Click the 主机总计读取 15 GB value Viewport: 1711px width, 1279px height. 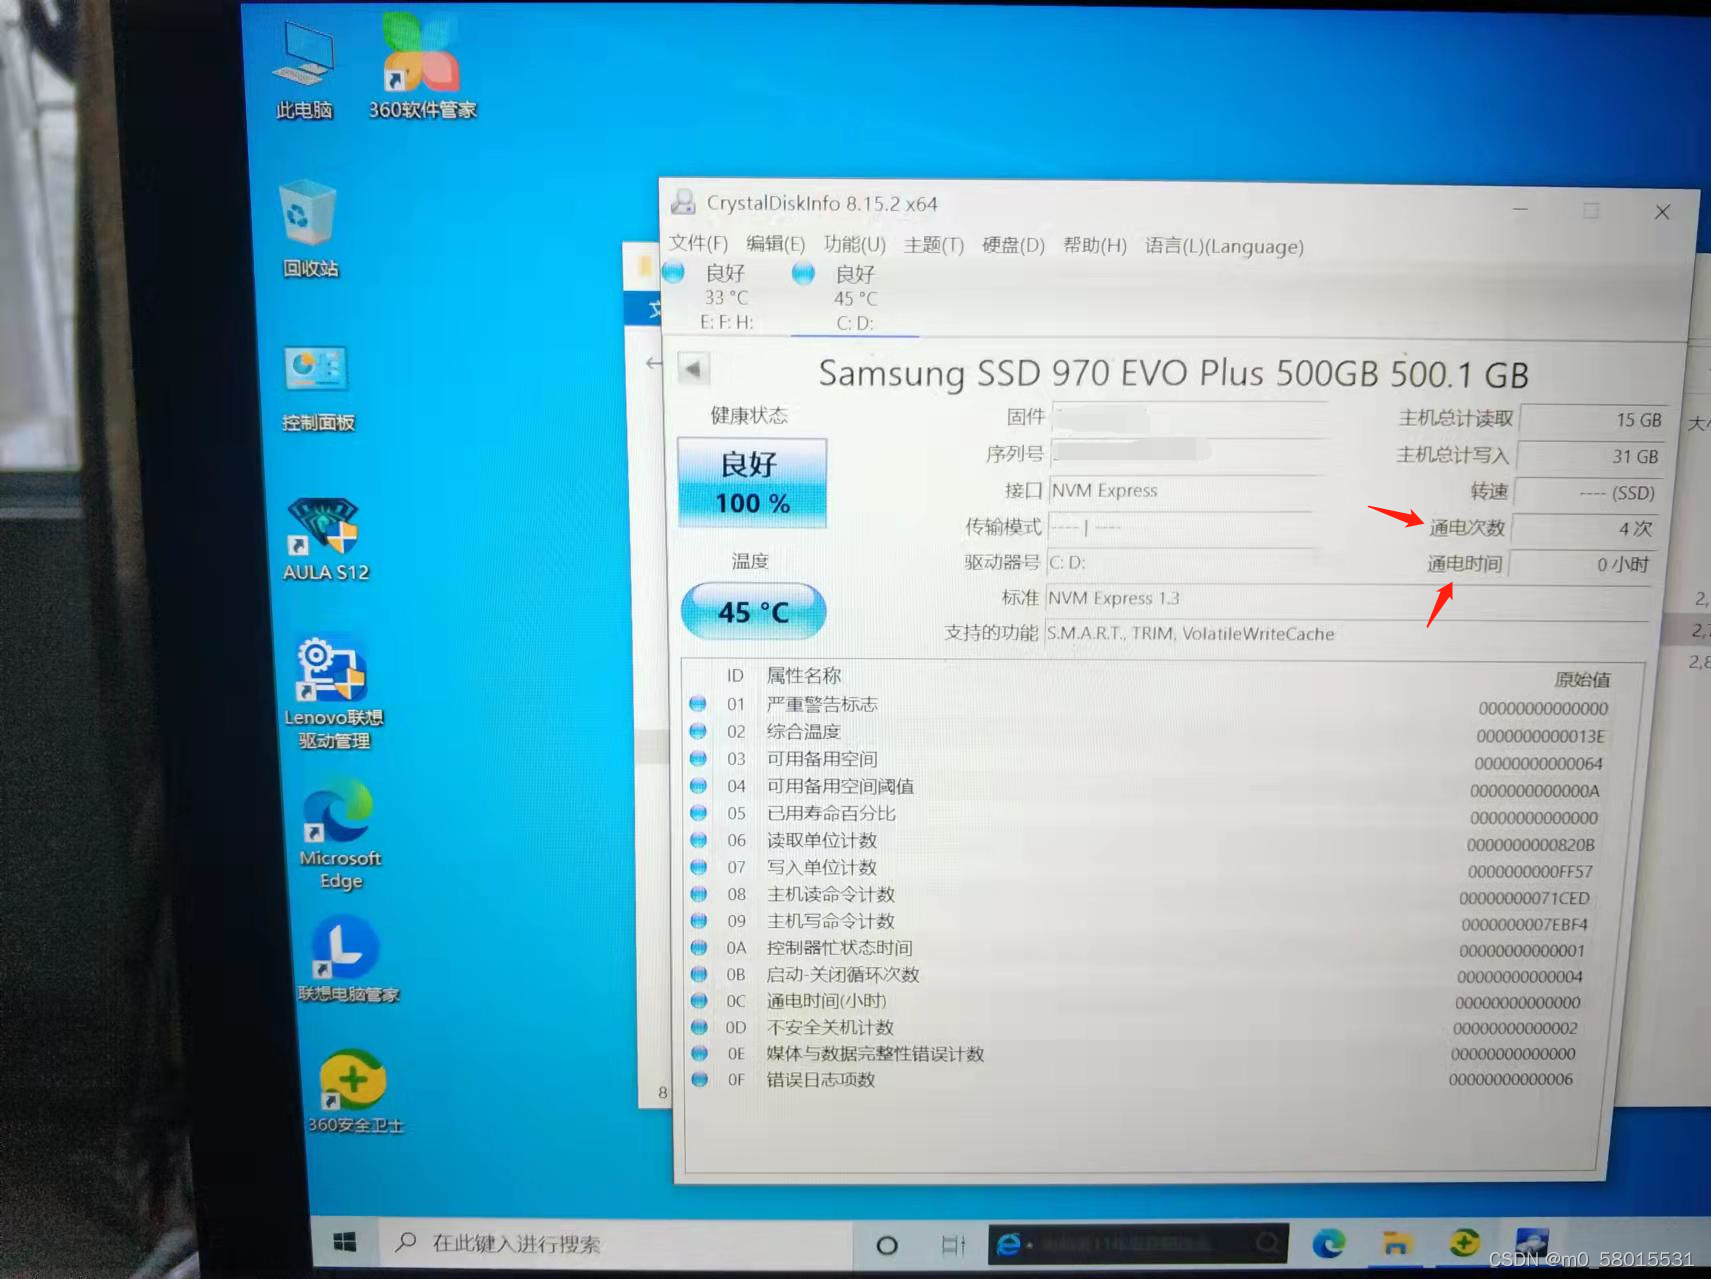click(x=1592, y=420)
